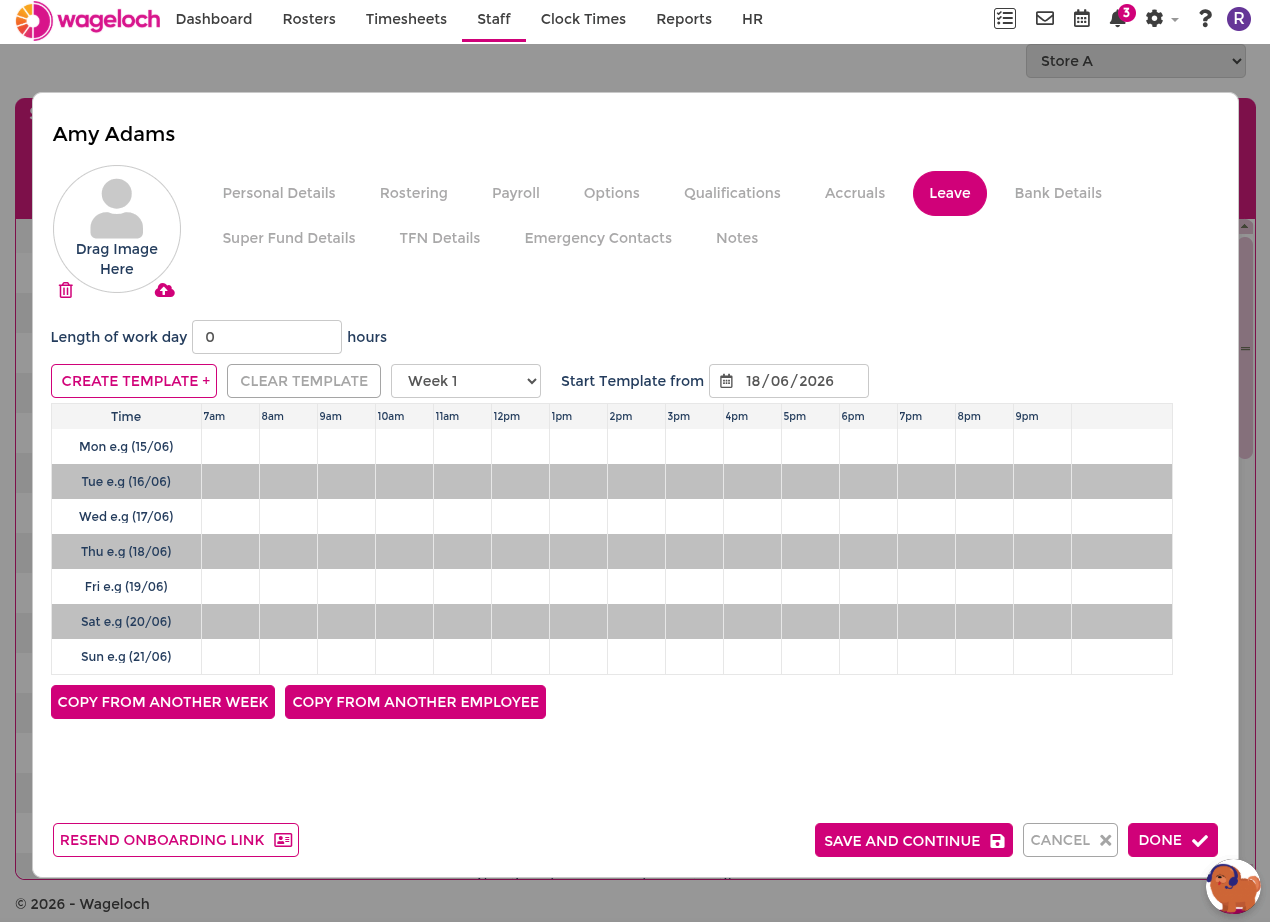Click Create Template button
The height and width of the screenshot is (922, 1270).
(134, 381)
